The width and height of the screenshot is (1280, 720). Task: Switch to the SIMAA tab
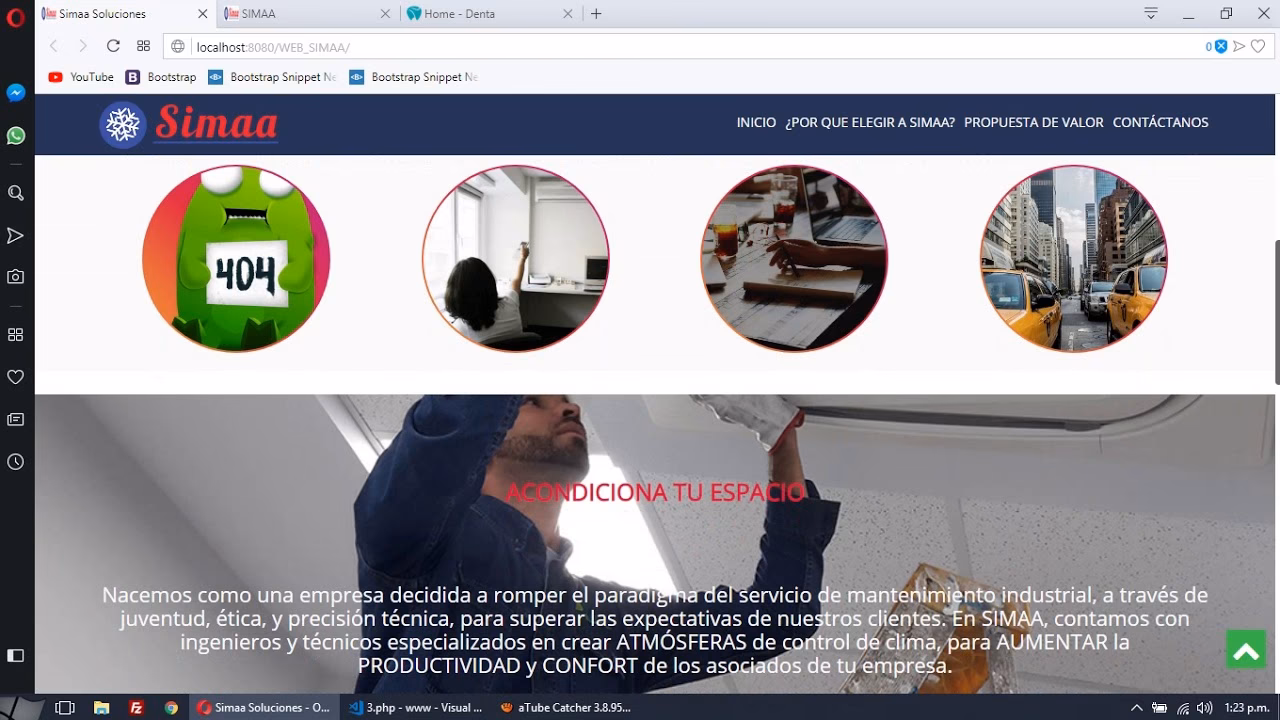point(300,14)
